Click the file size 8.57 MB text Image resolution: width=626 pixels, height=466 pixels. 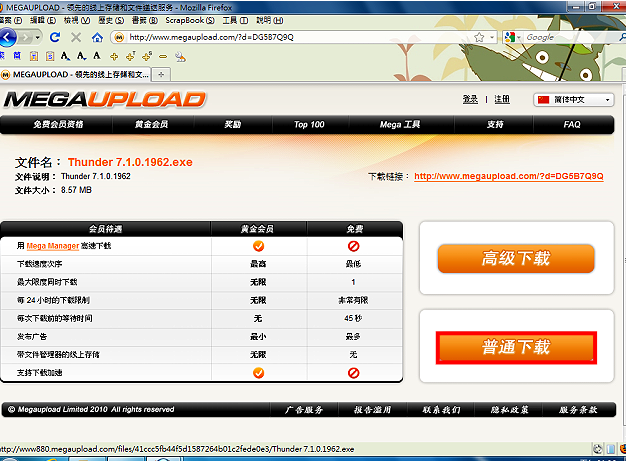(x=76, y=190)
